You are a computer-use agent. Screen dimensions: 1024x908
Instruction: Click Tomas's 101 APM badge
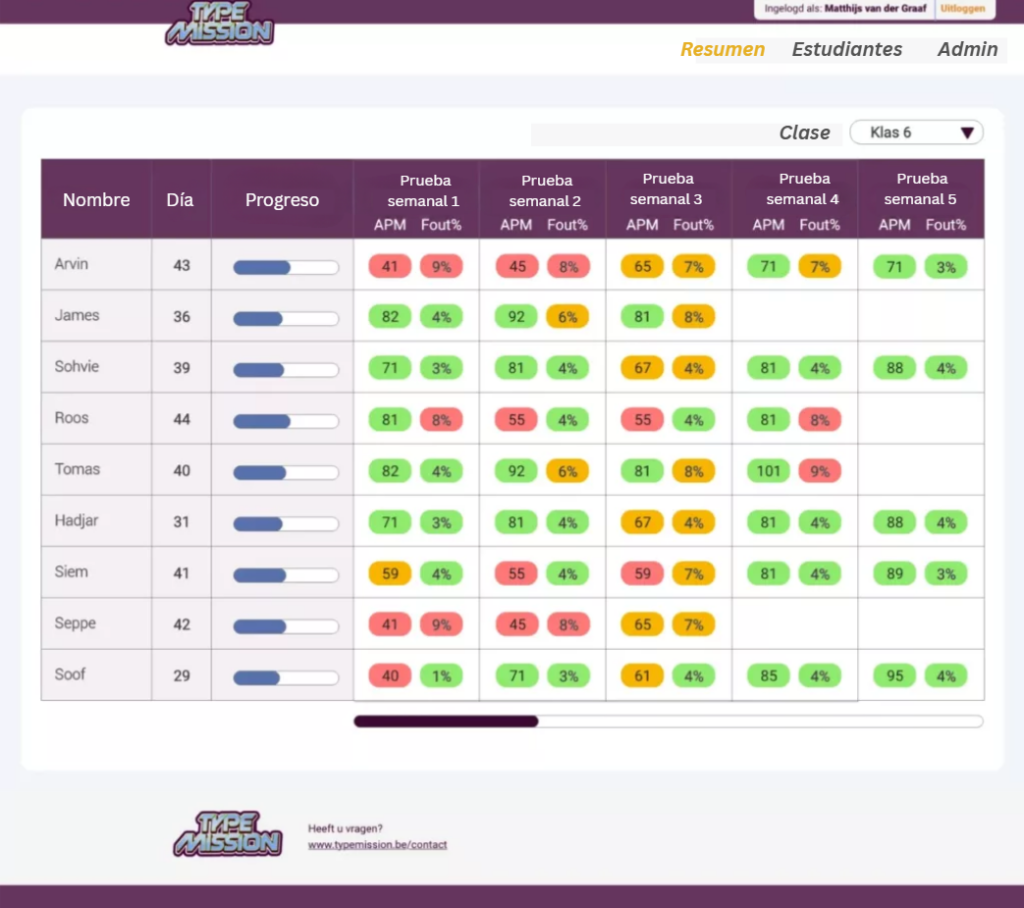coord(768,471)
